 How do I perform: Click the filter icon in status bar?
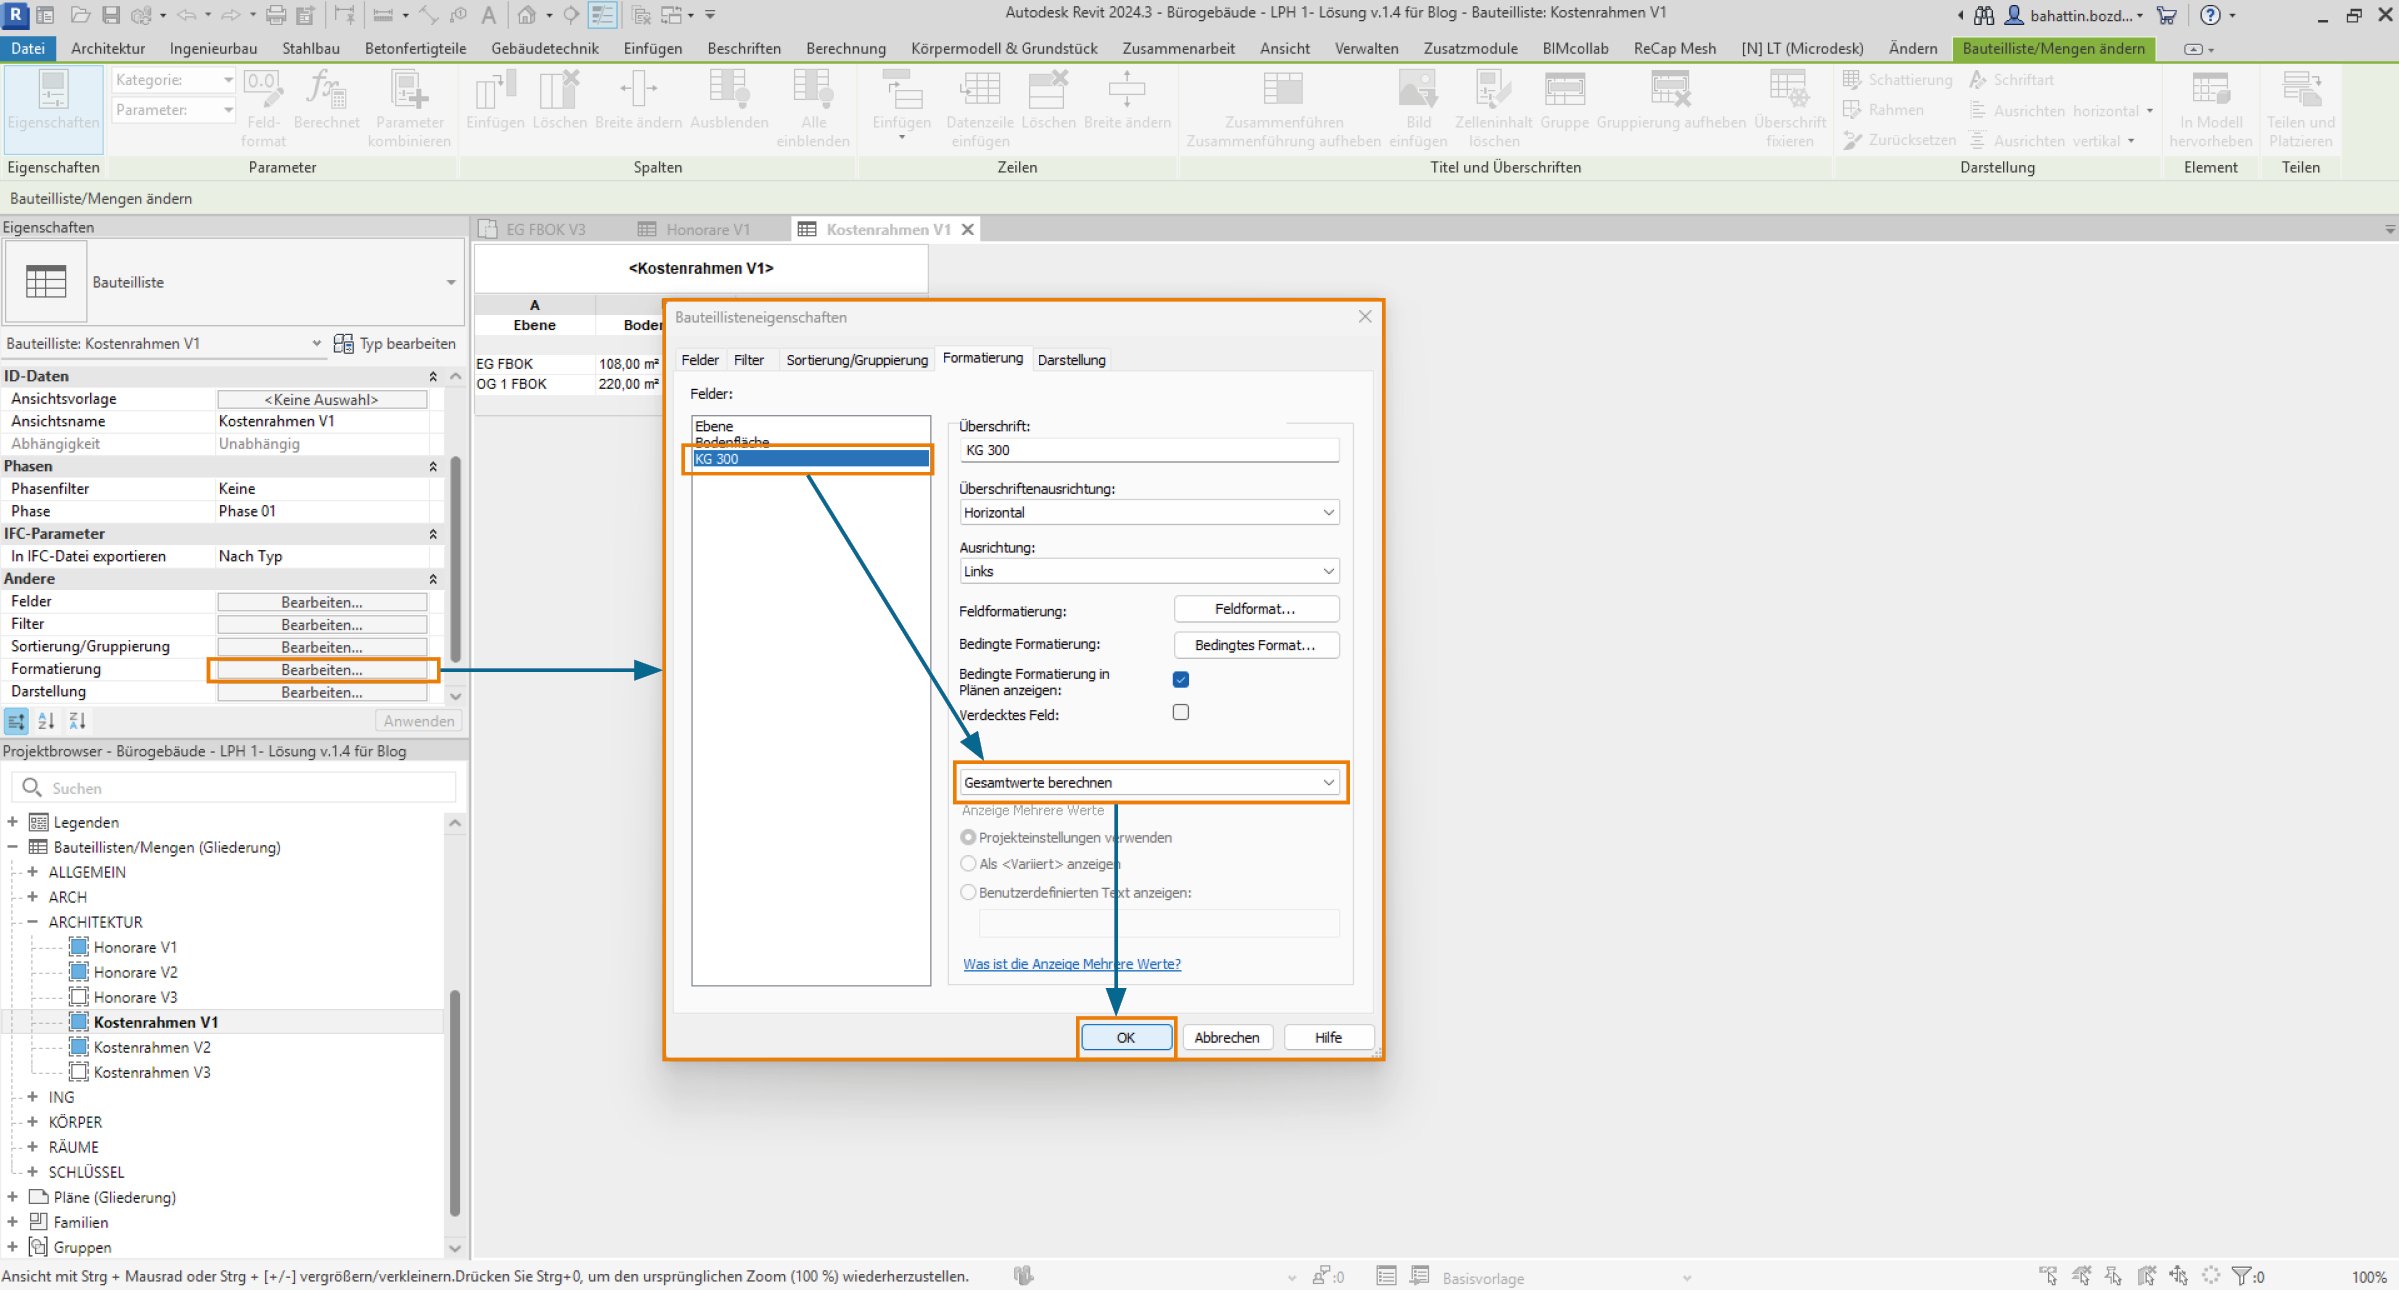(2241, 1275)
